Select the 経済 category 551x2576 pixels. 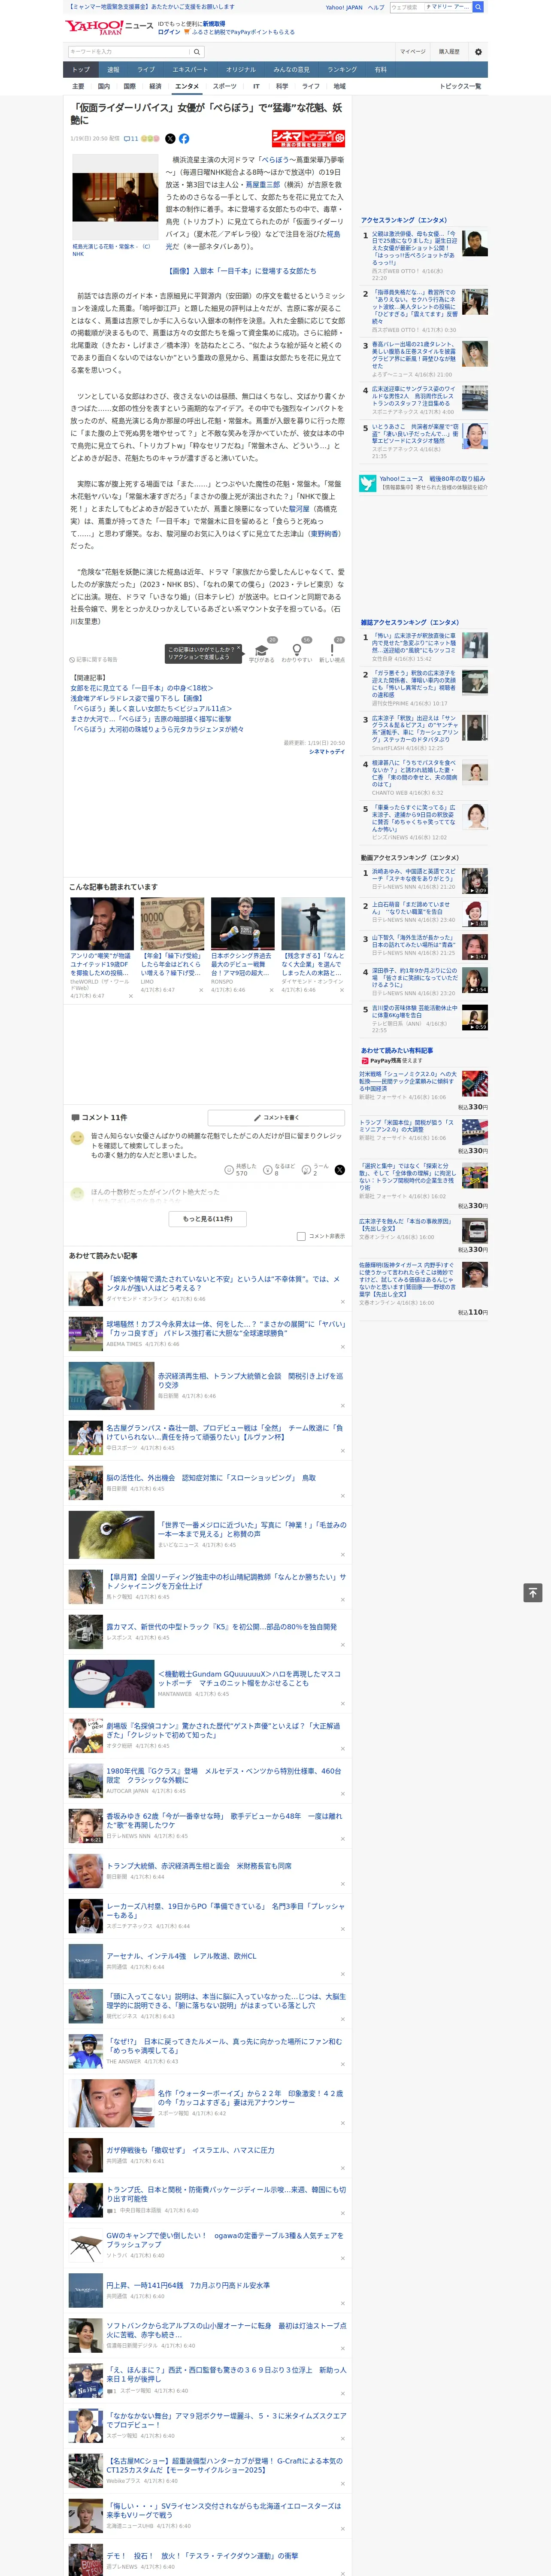pos(155,86)
